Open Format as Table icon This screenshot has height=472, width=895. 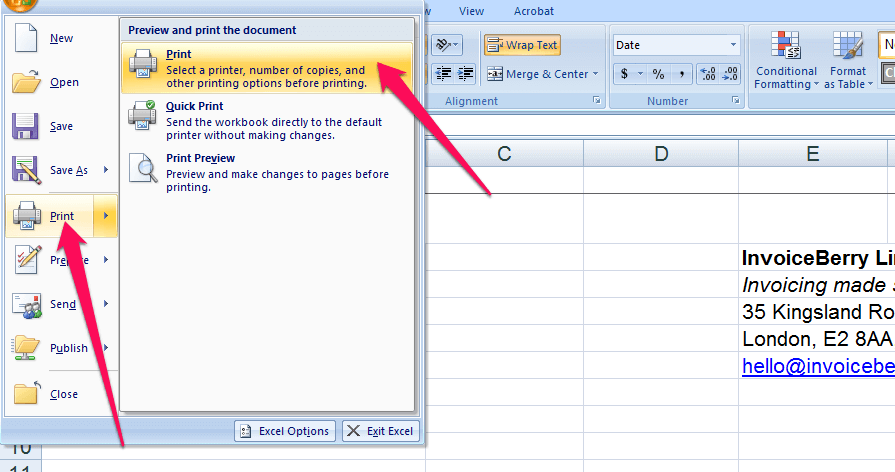[x=848, y=46]
